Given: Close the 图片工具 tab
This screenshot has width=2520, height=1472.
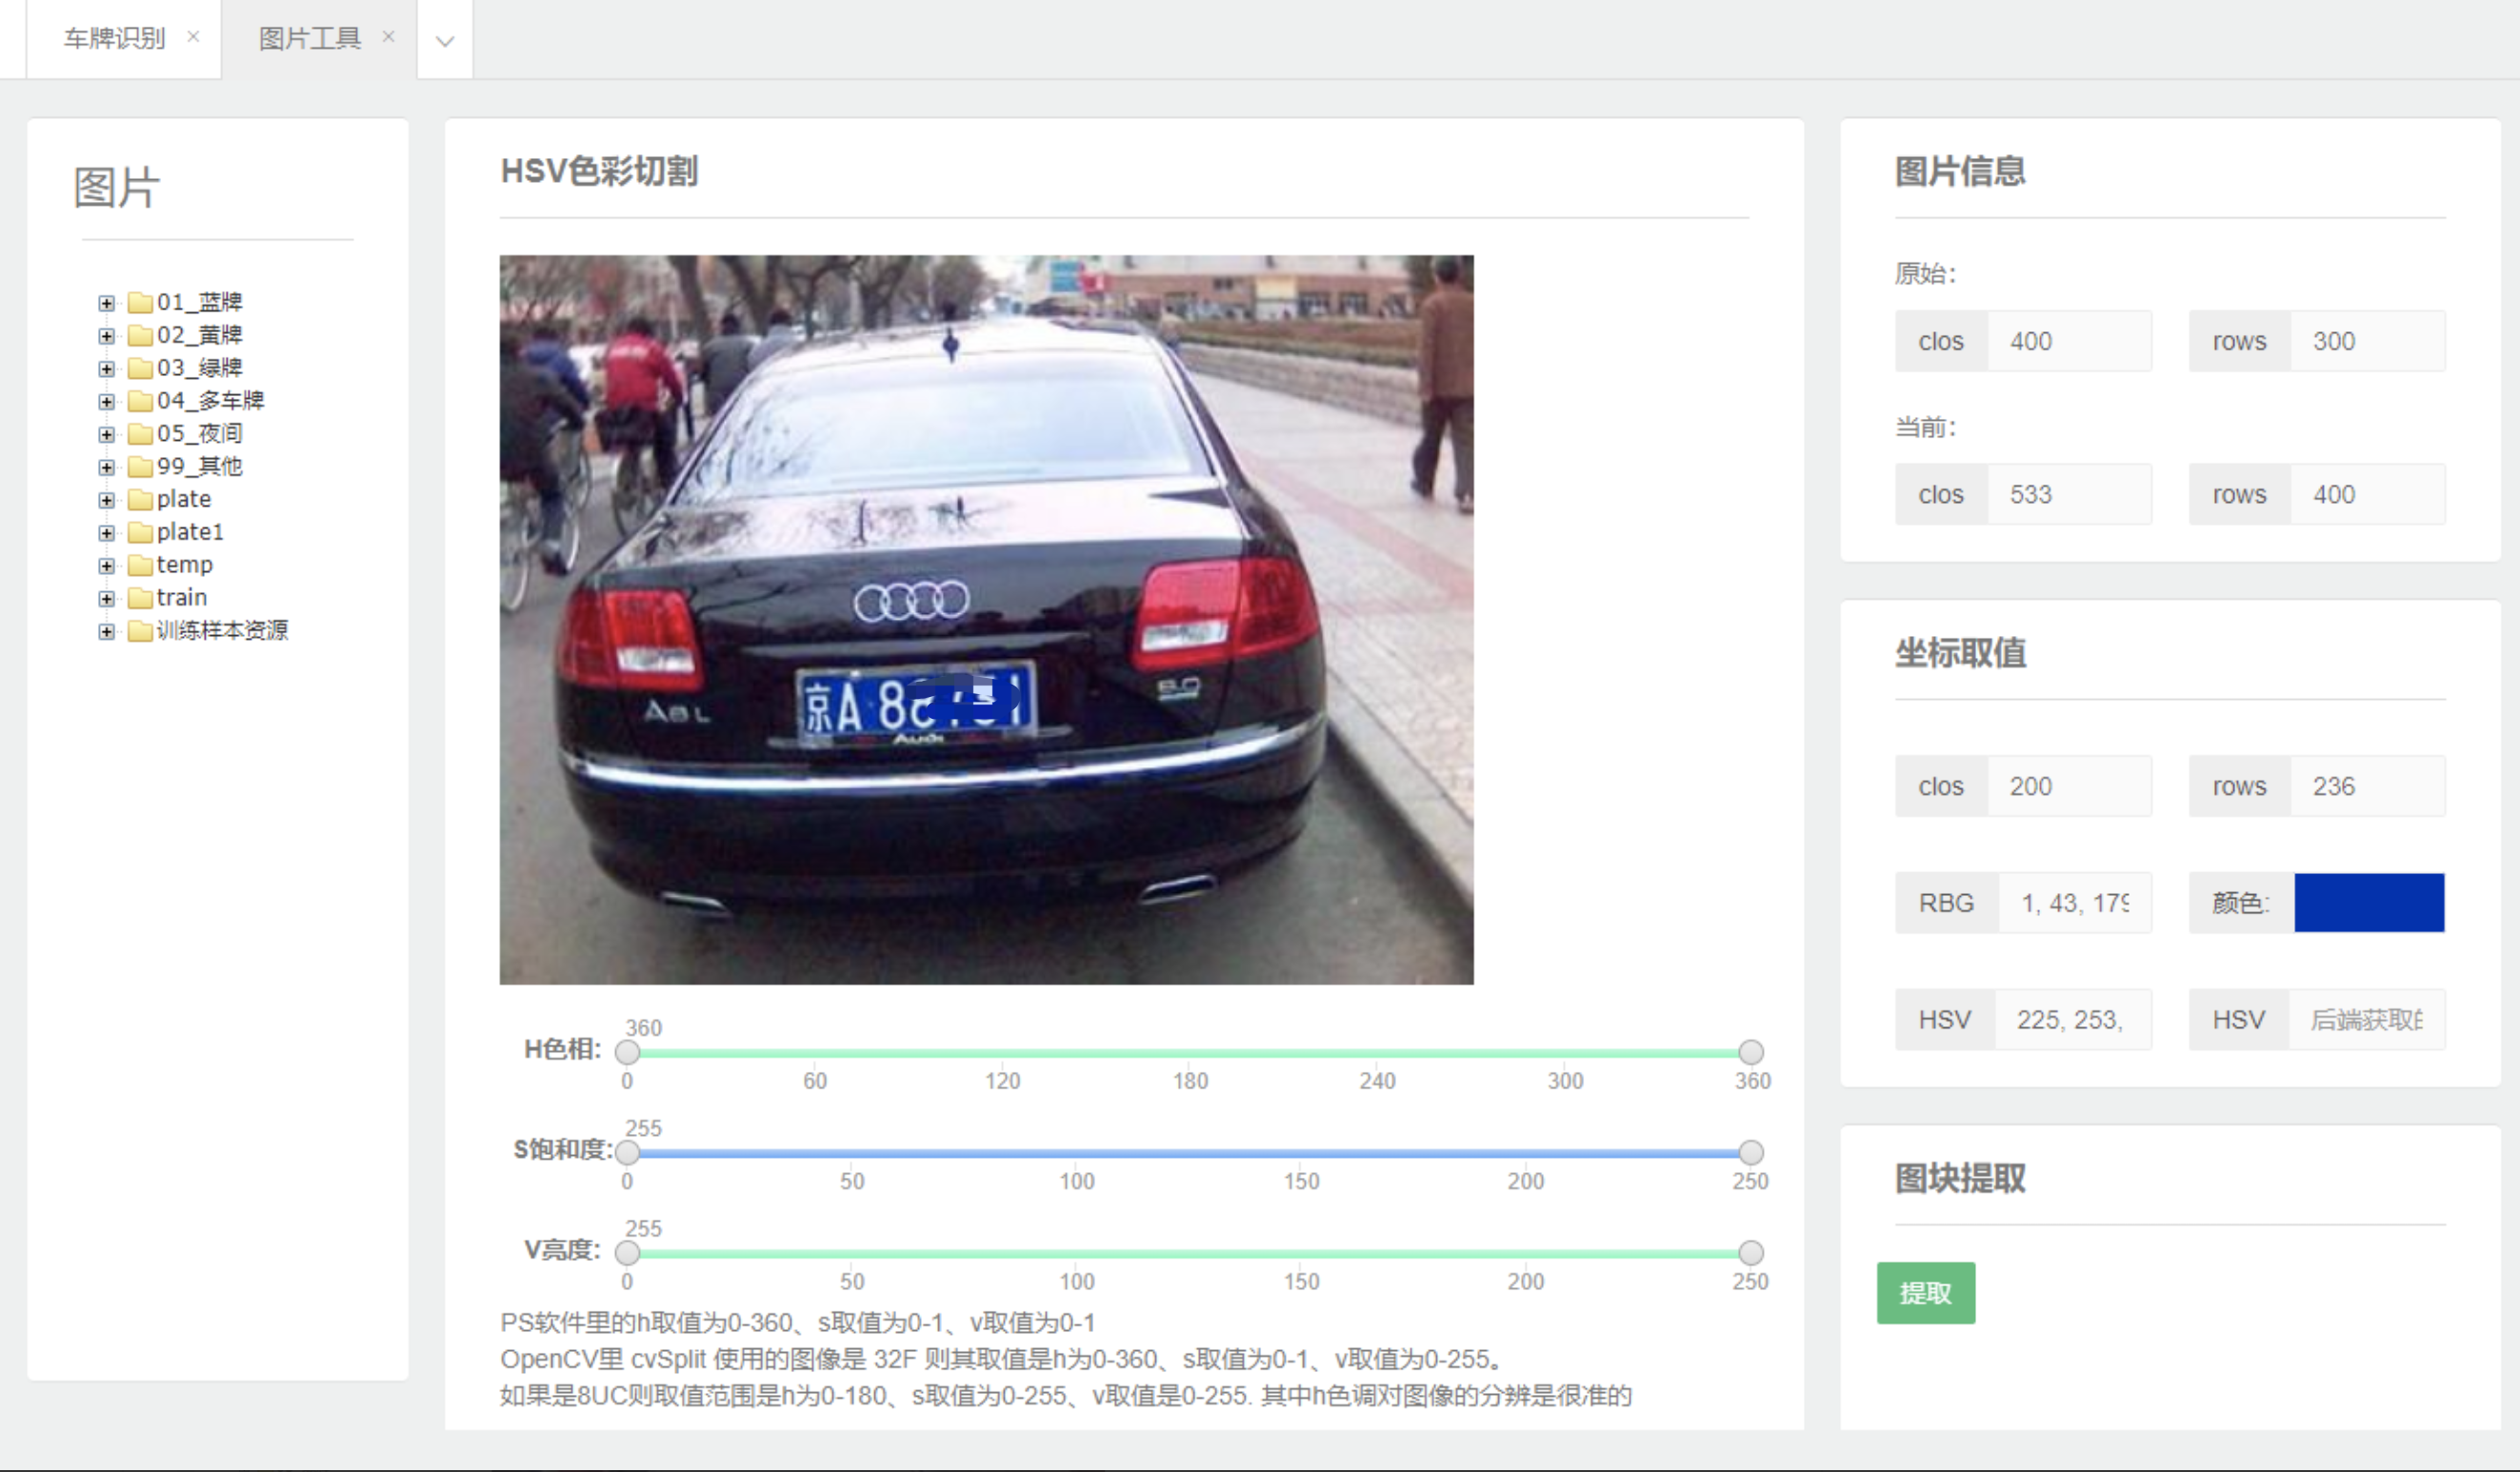Looking at the screenshot, I should click(388, 37).
